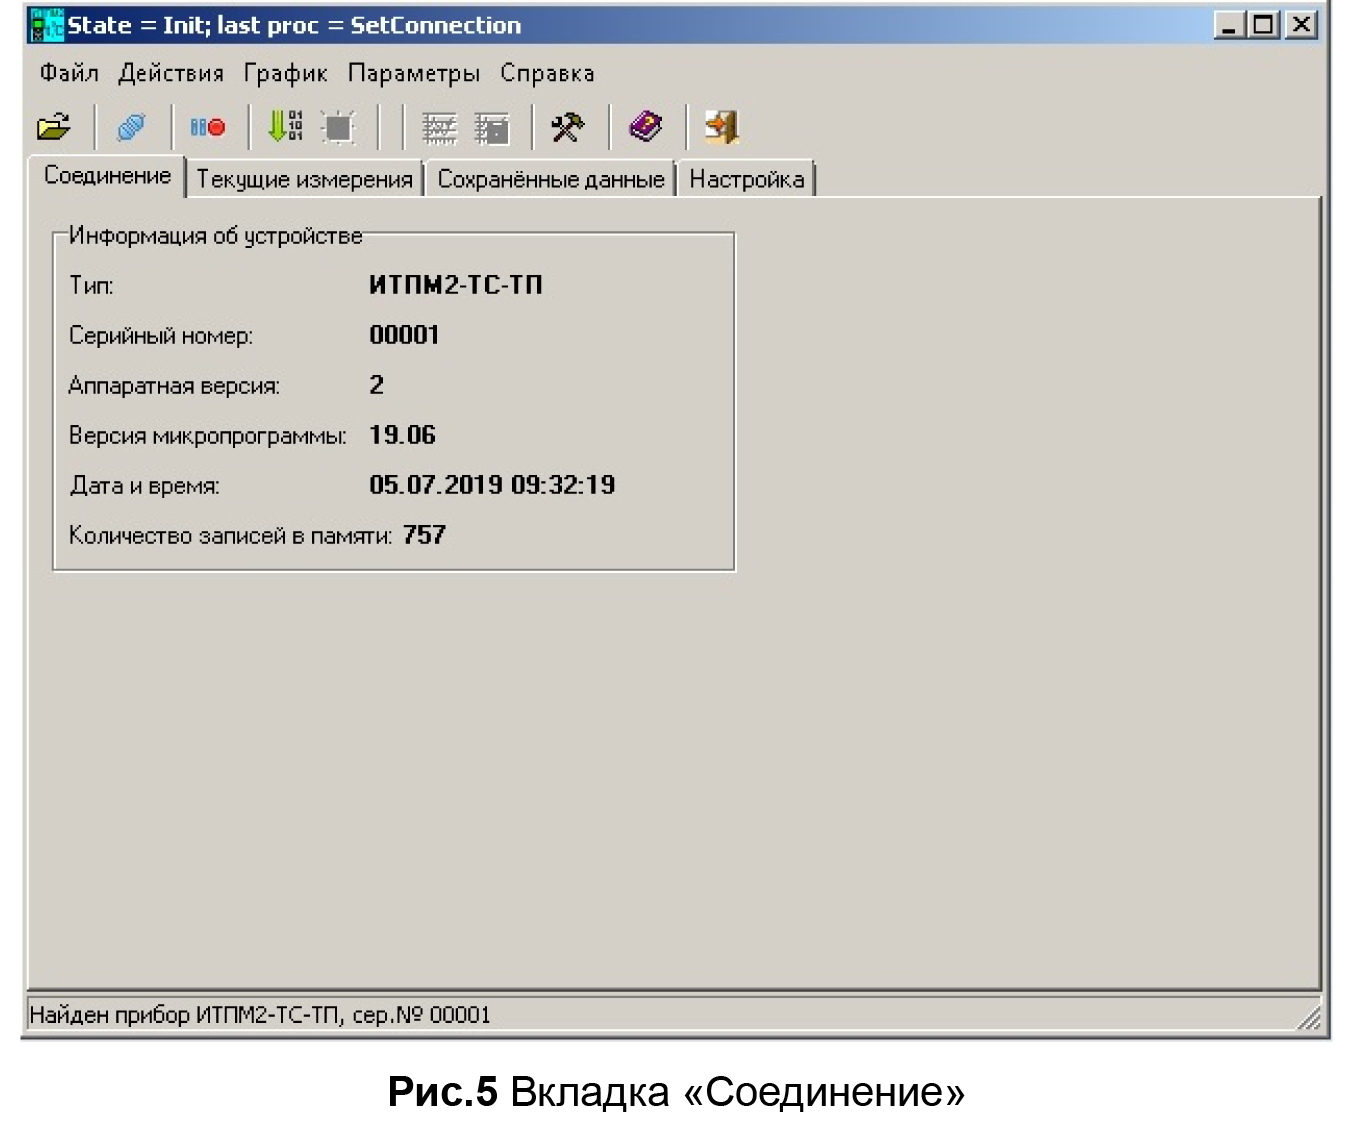Click the green arrow download data icon
Image resolution: width=1357 pixels, height=1135 pixels.
tap(285, 127)
